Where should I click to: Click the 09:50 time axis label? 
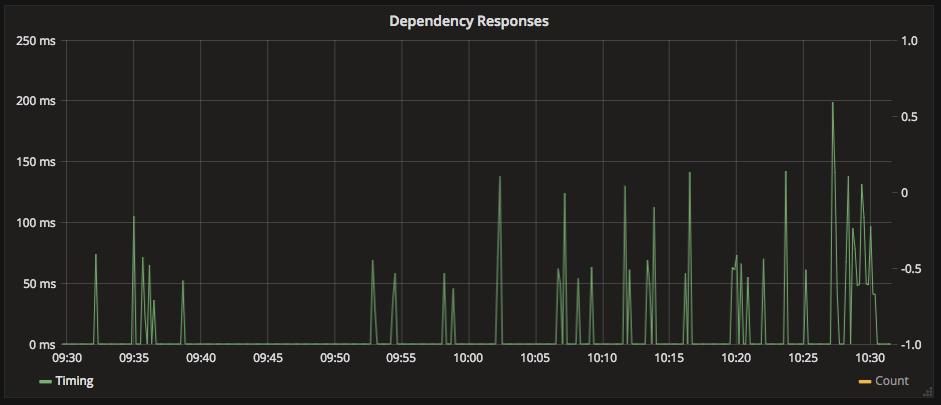[x=334, y=359]
